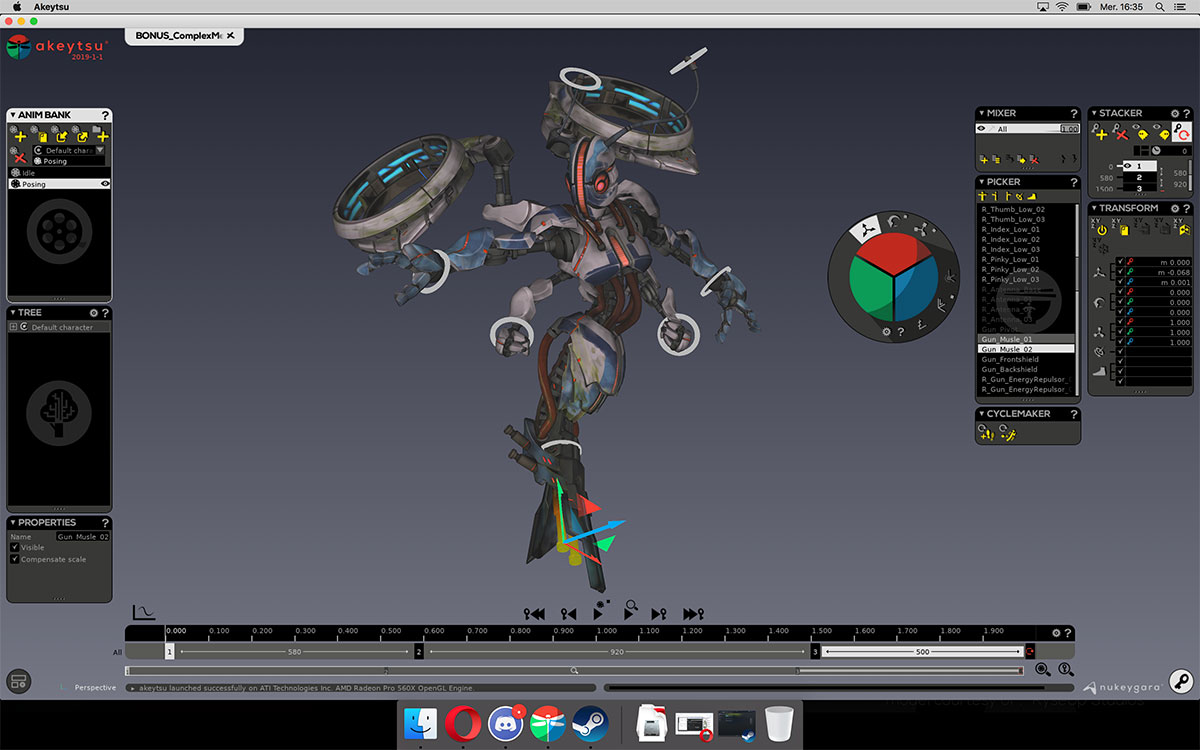Jump to the first keyframe

pos(534,614)
